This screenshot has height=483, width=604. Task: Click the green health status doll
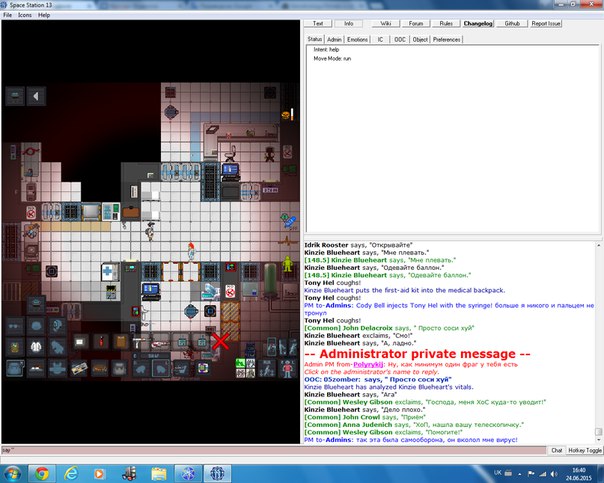pos(287,264)
